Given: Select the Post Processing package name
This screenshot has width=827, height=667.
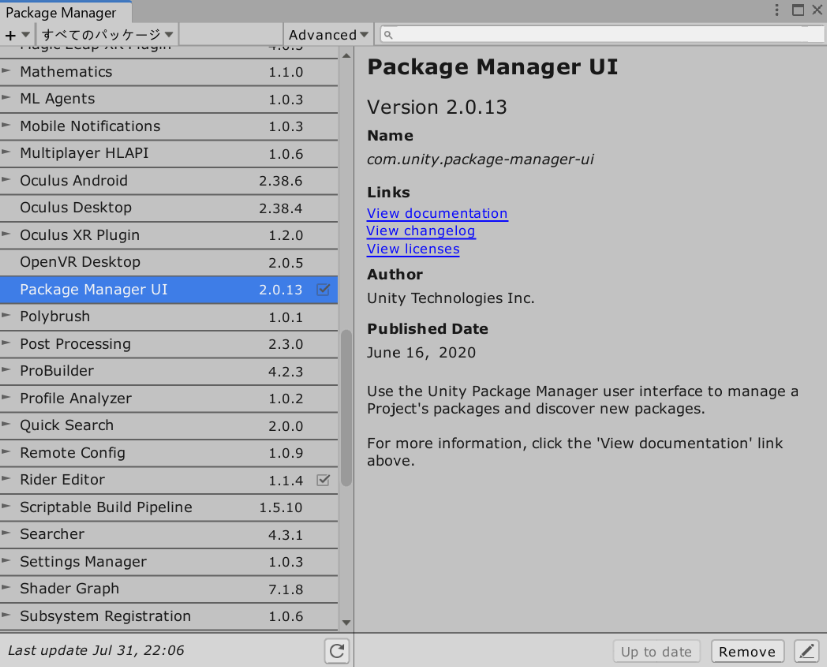Looking at the screenshot, I should pos(75,344).
